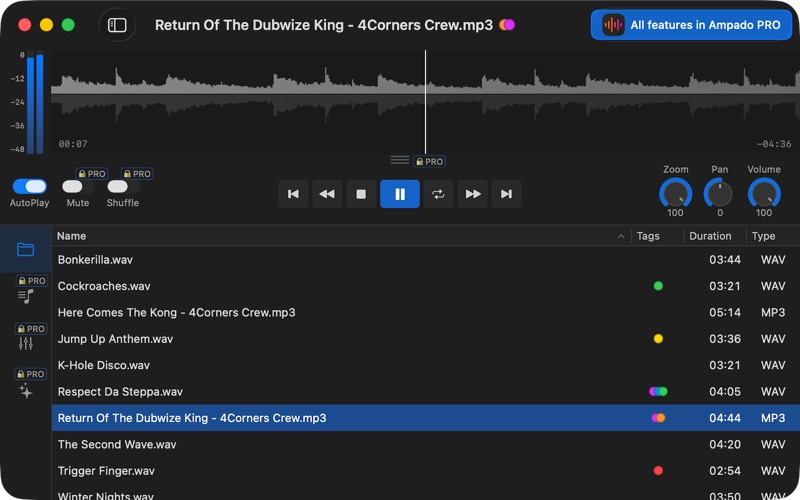Click the remaining time -04:36
The height and width of the screenshot is (500, 800).
coord(774,144)
